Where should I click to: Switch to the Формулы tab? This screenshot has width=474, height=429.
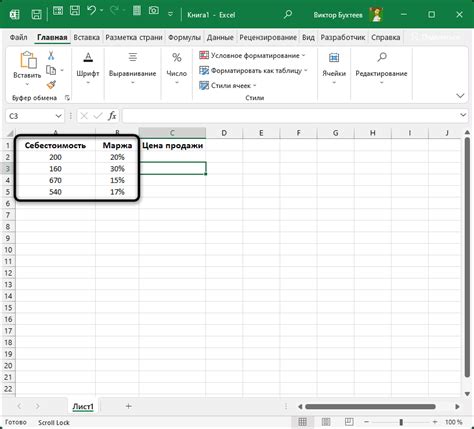184,37
